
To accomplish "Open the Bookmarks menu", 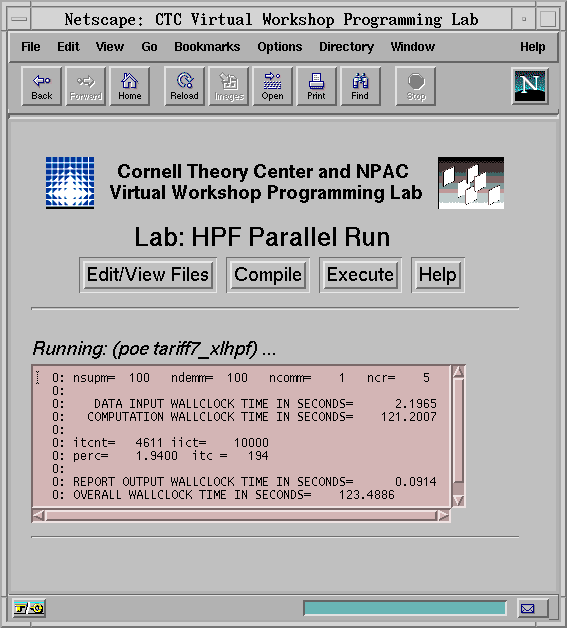I will tap(207, 47).
